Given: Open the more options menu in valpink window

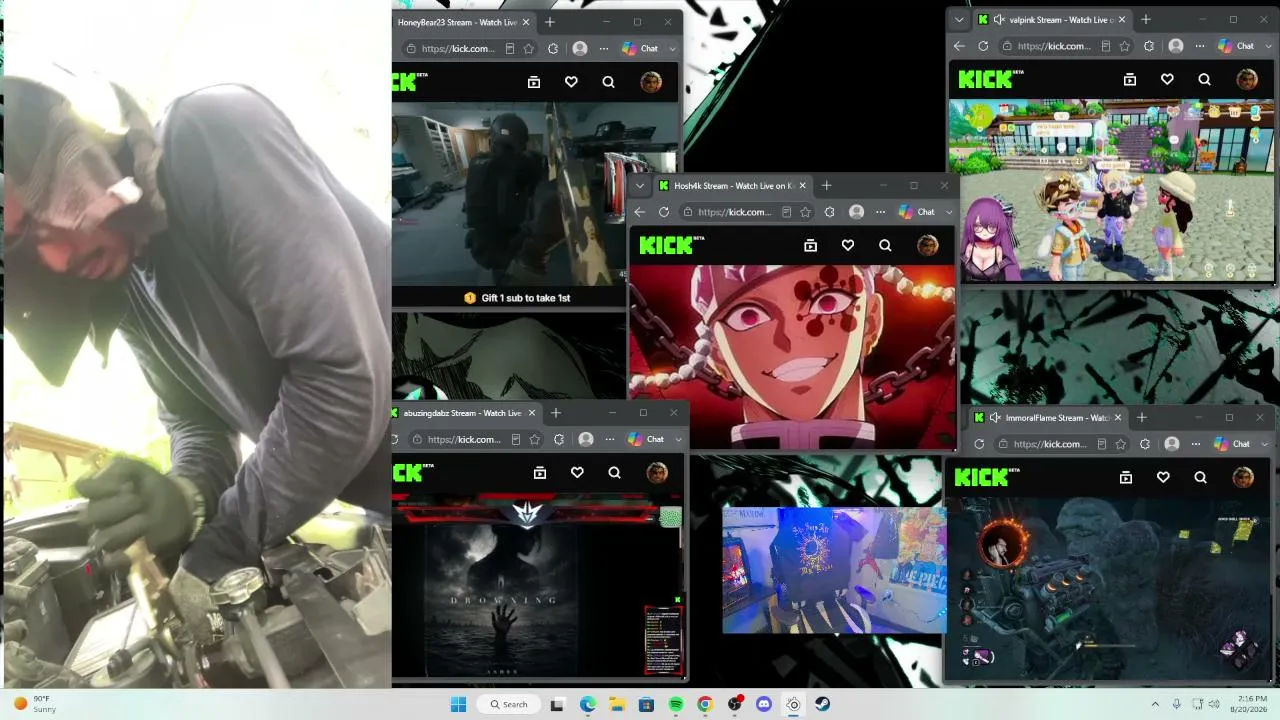Looking at the screenshot, I should click(x=1200, y=46).
